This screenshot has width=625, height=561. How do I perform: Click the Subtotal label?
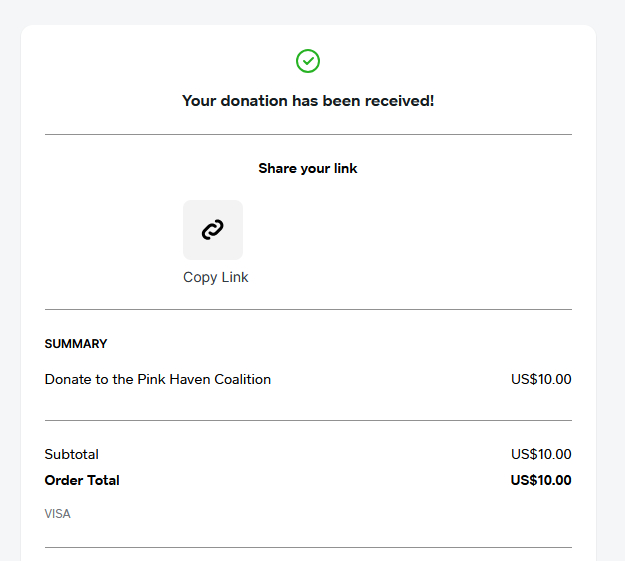coord(72,454)
